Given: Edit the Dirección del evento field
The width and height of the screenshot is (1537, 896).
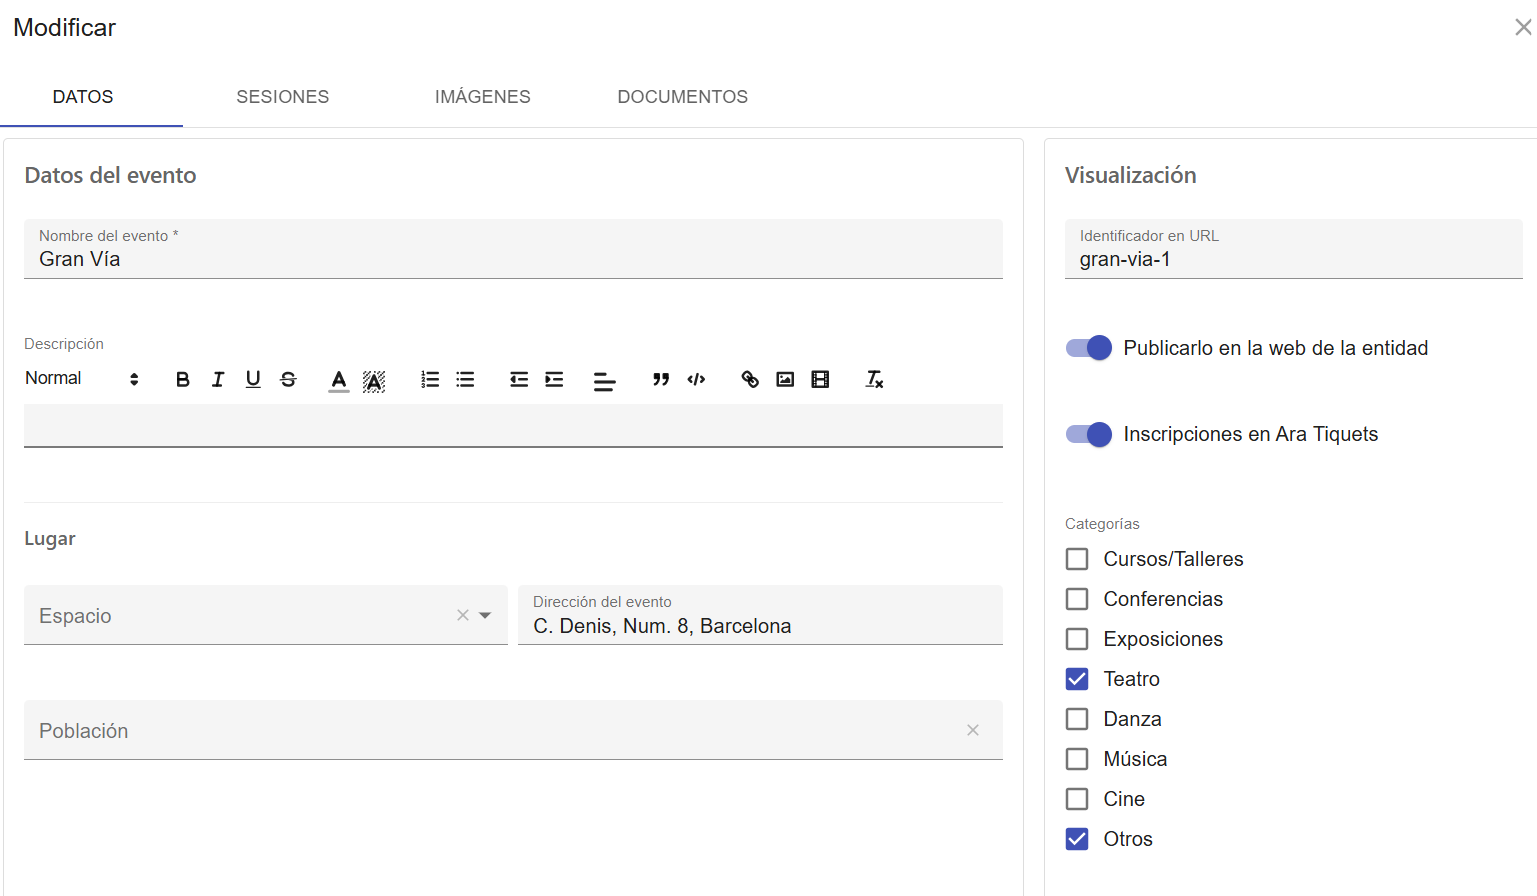Looking at the screenshot, I should 760,615.
